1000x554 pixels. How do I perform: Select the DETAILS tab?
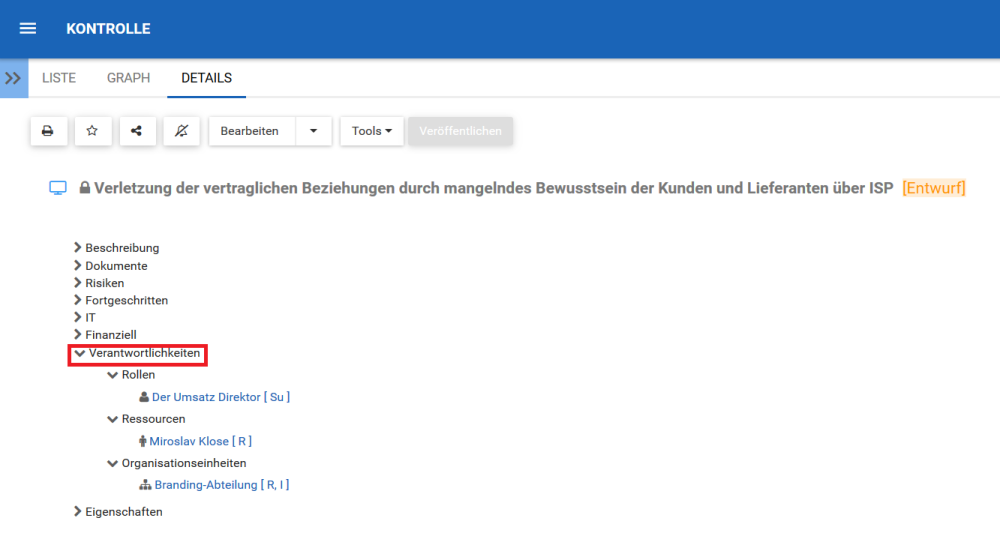[207, 78]
